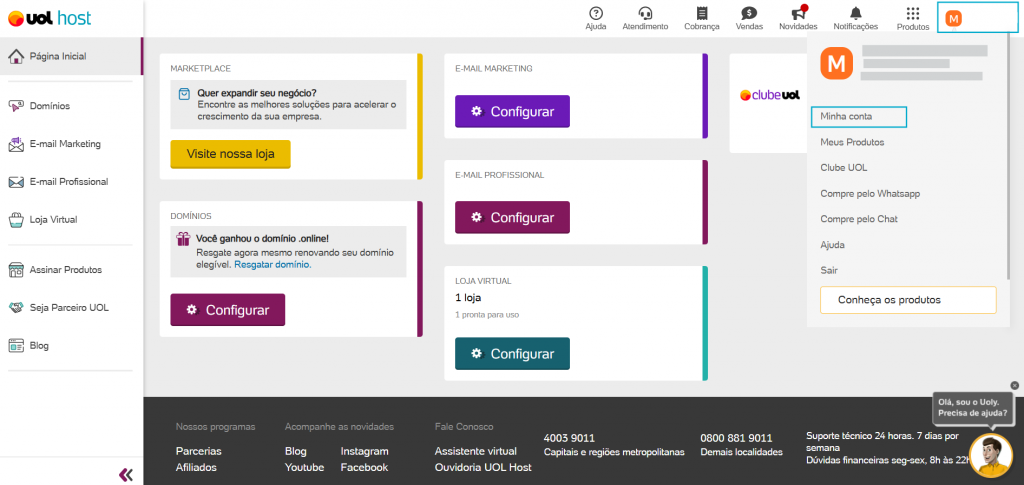Open the Parcerias footer link
This screenshot has width=1024, height=485.
[x=199, y=451]
